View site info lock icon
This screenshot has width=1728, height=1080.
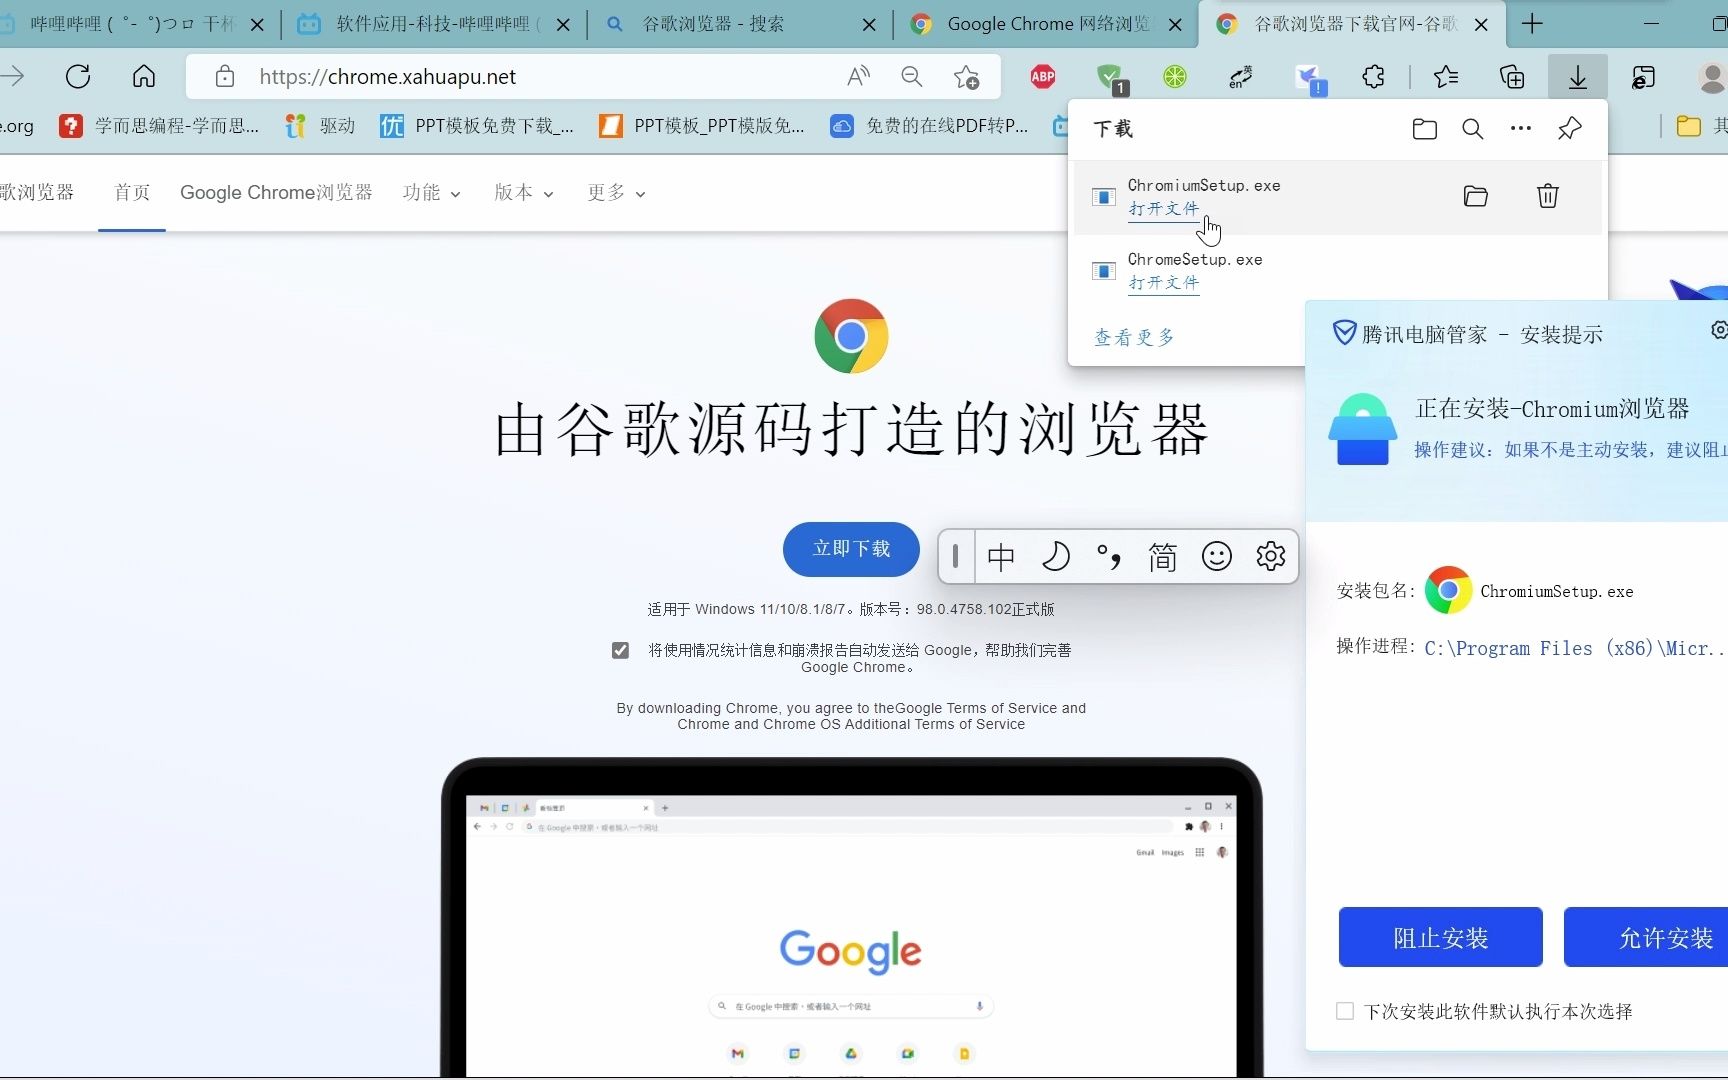tap(225, 76)
